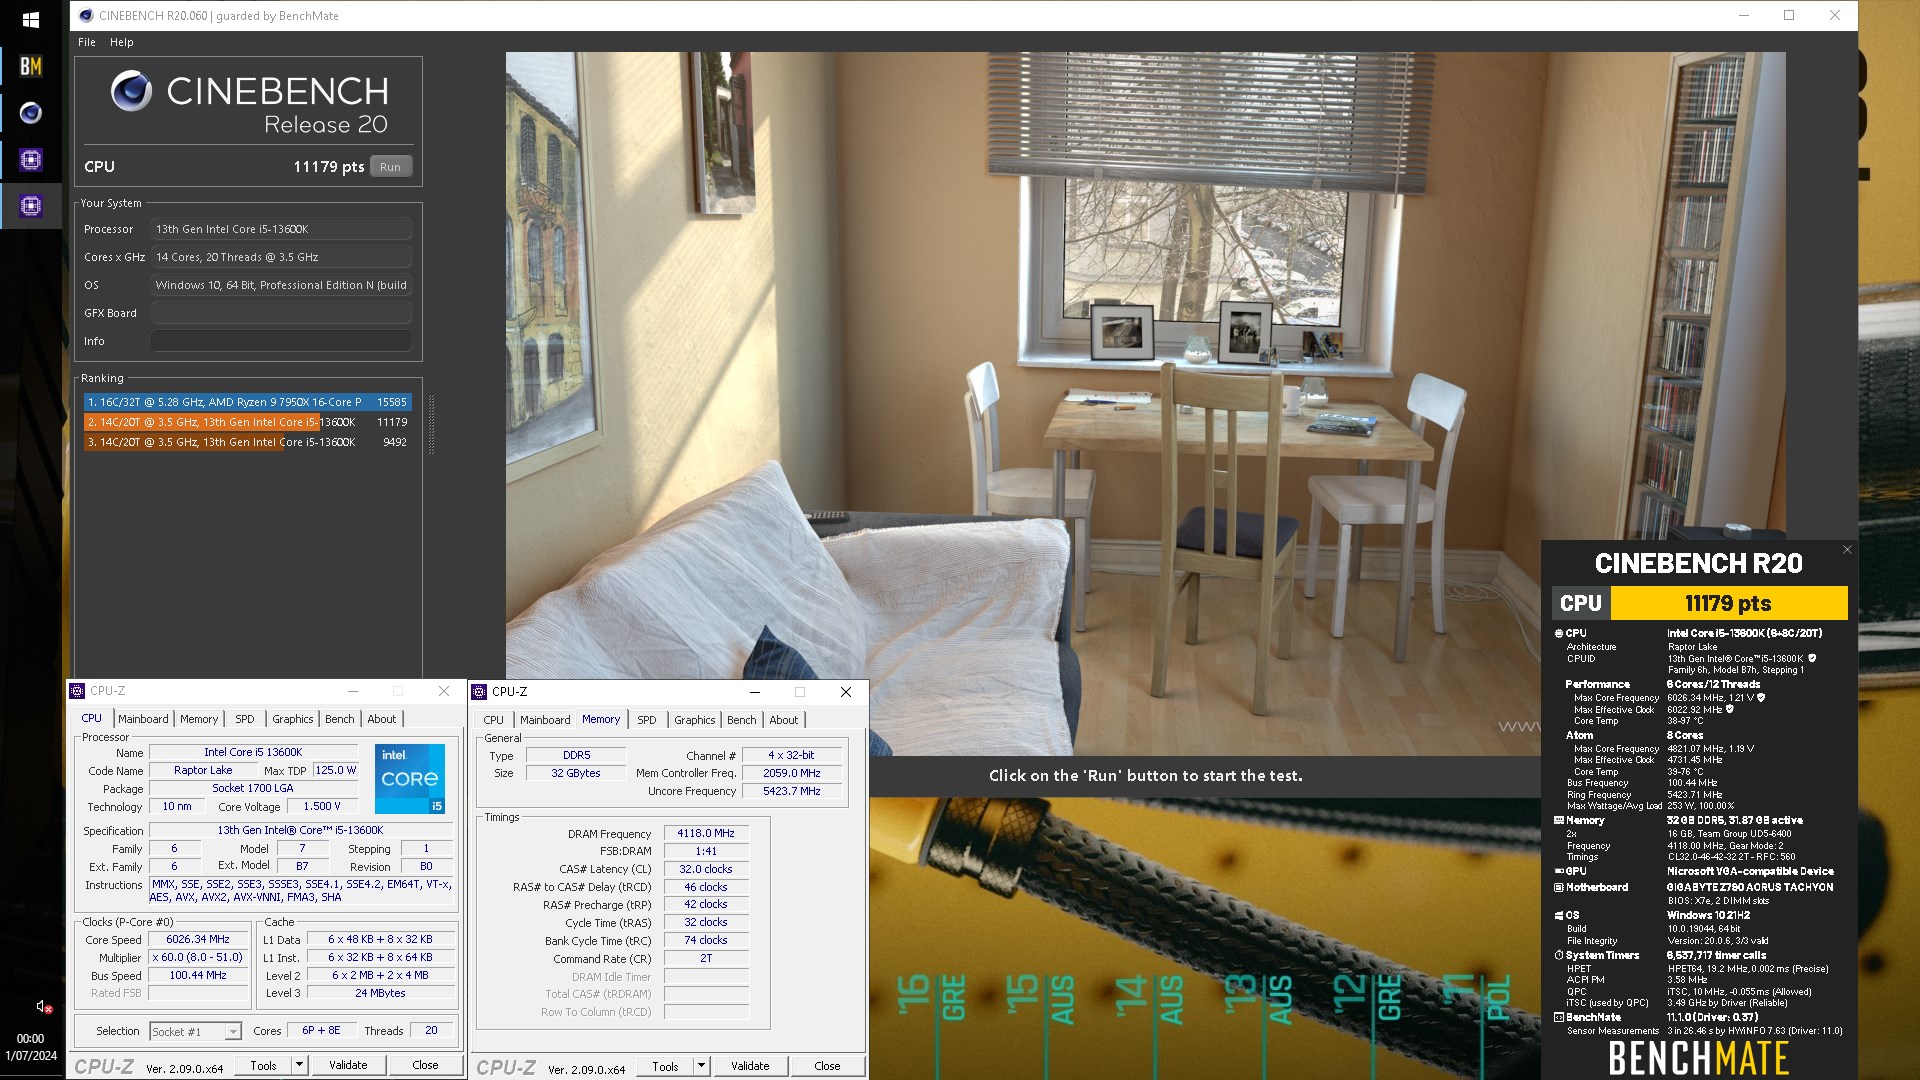Viewport: 1920px width, 1080px height.
Task: Select the 9492 score i5-13600K ranking row
Action: (x=247, y=442)
